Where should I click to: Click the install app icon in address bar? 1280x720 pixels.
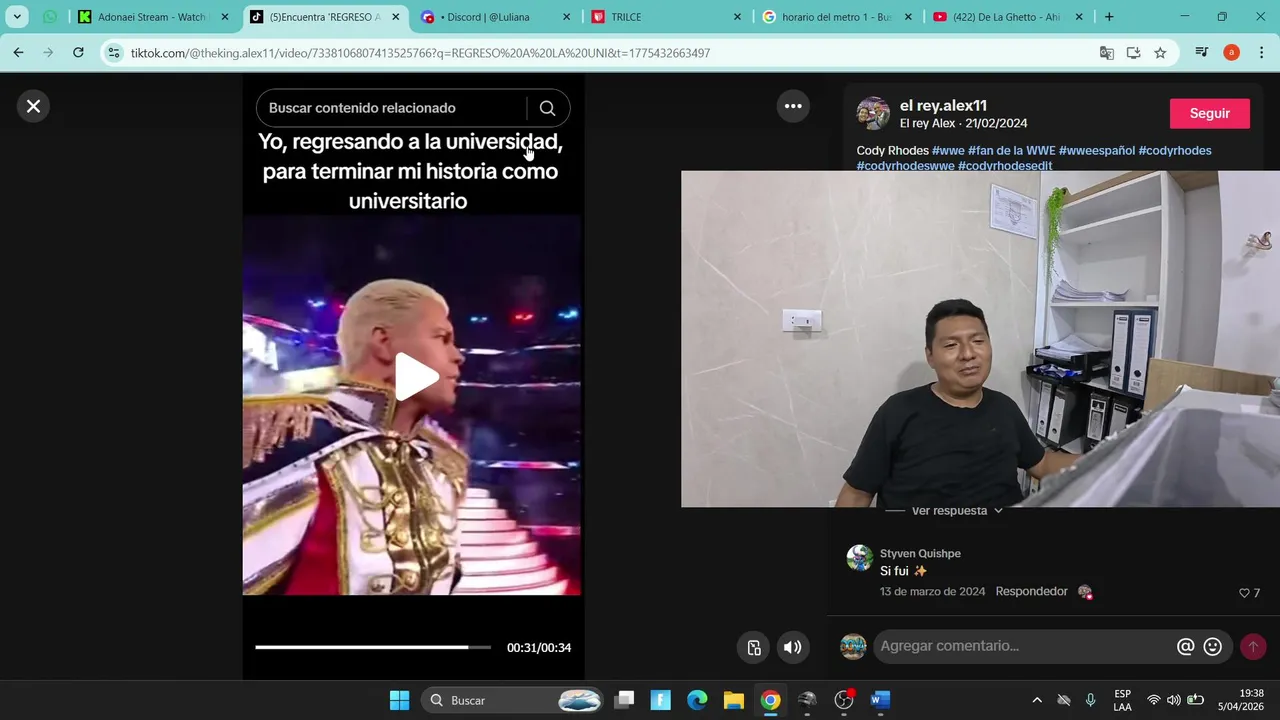(x=1133, y=53)
